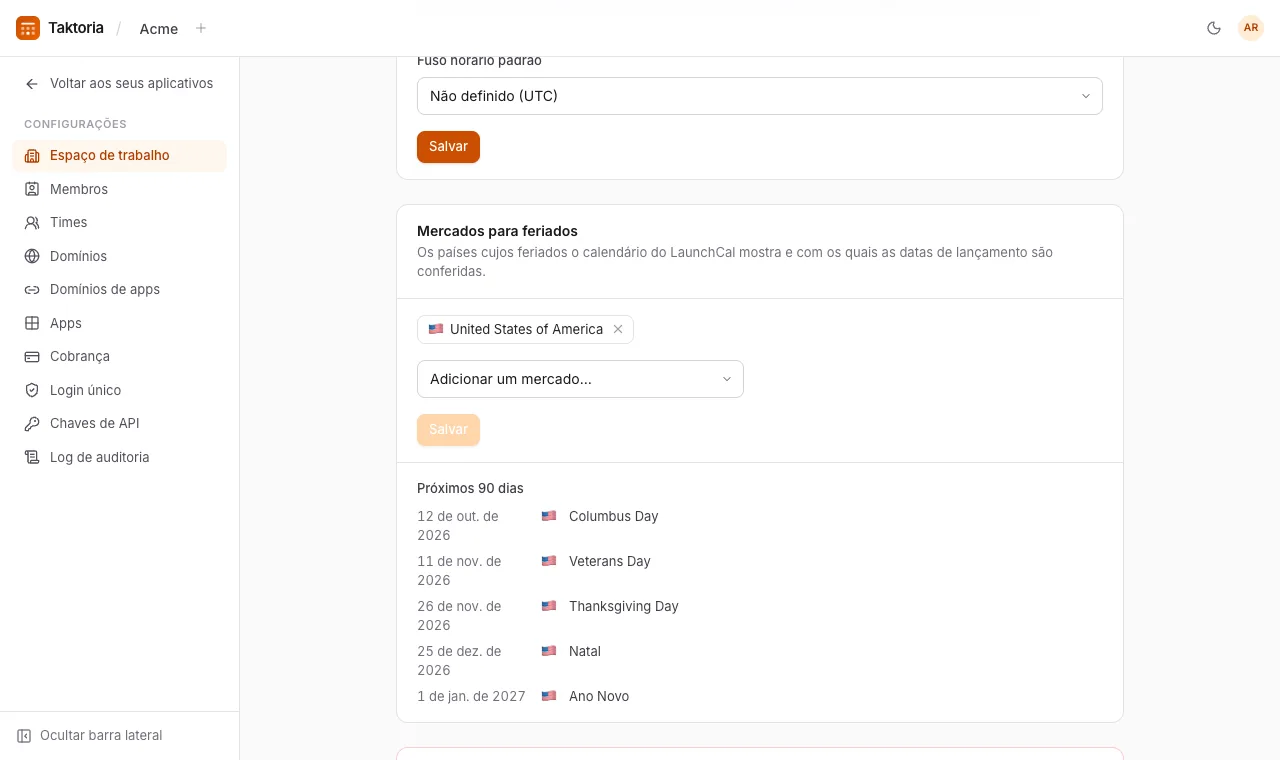This screenshot has height=760, width=1280.
Task: Go back via Voltar aos seus aplicativos
Action: 120,84
